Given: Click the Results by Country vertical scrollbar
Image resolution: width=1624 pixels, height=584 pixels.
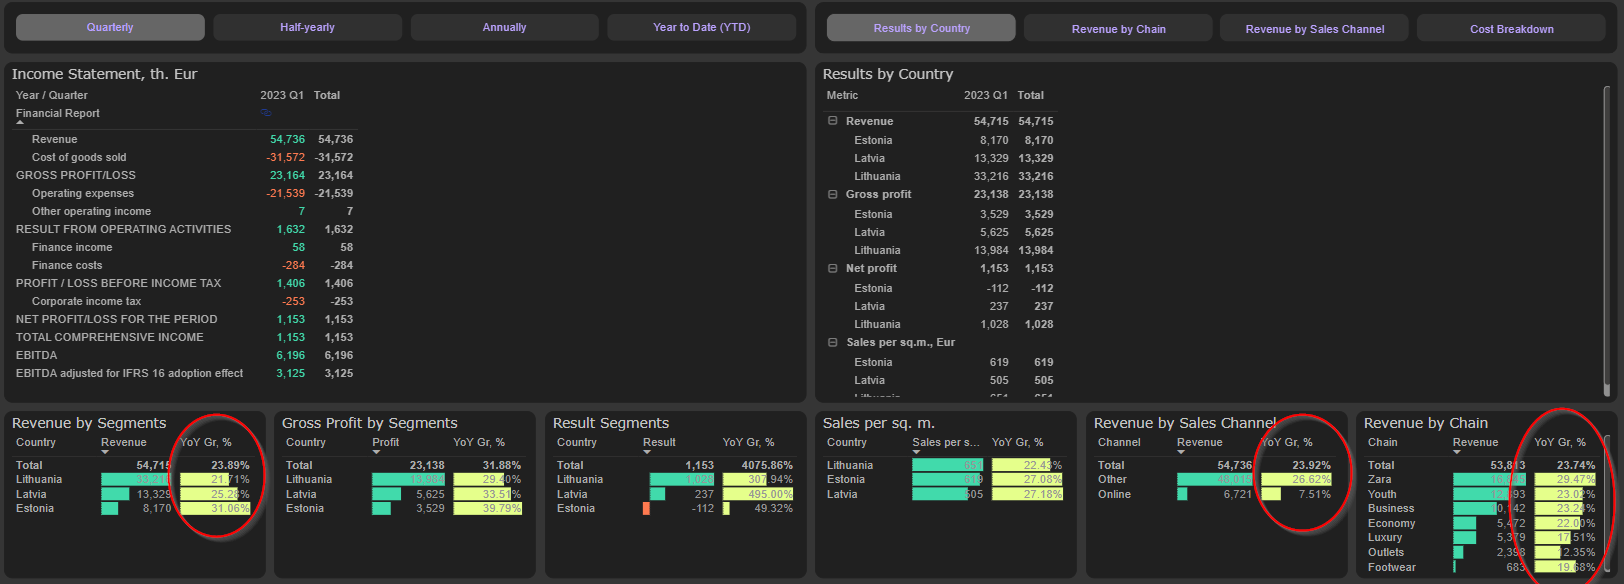Looking at the screenshot, I should [x=1607, y=240].
